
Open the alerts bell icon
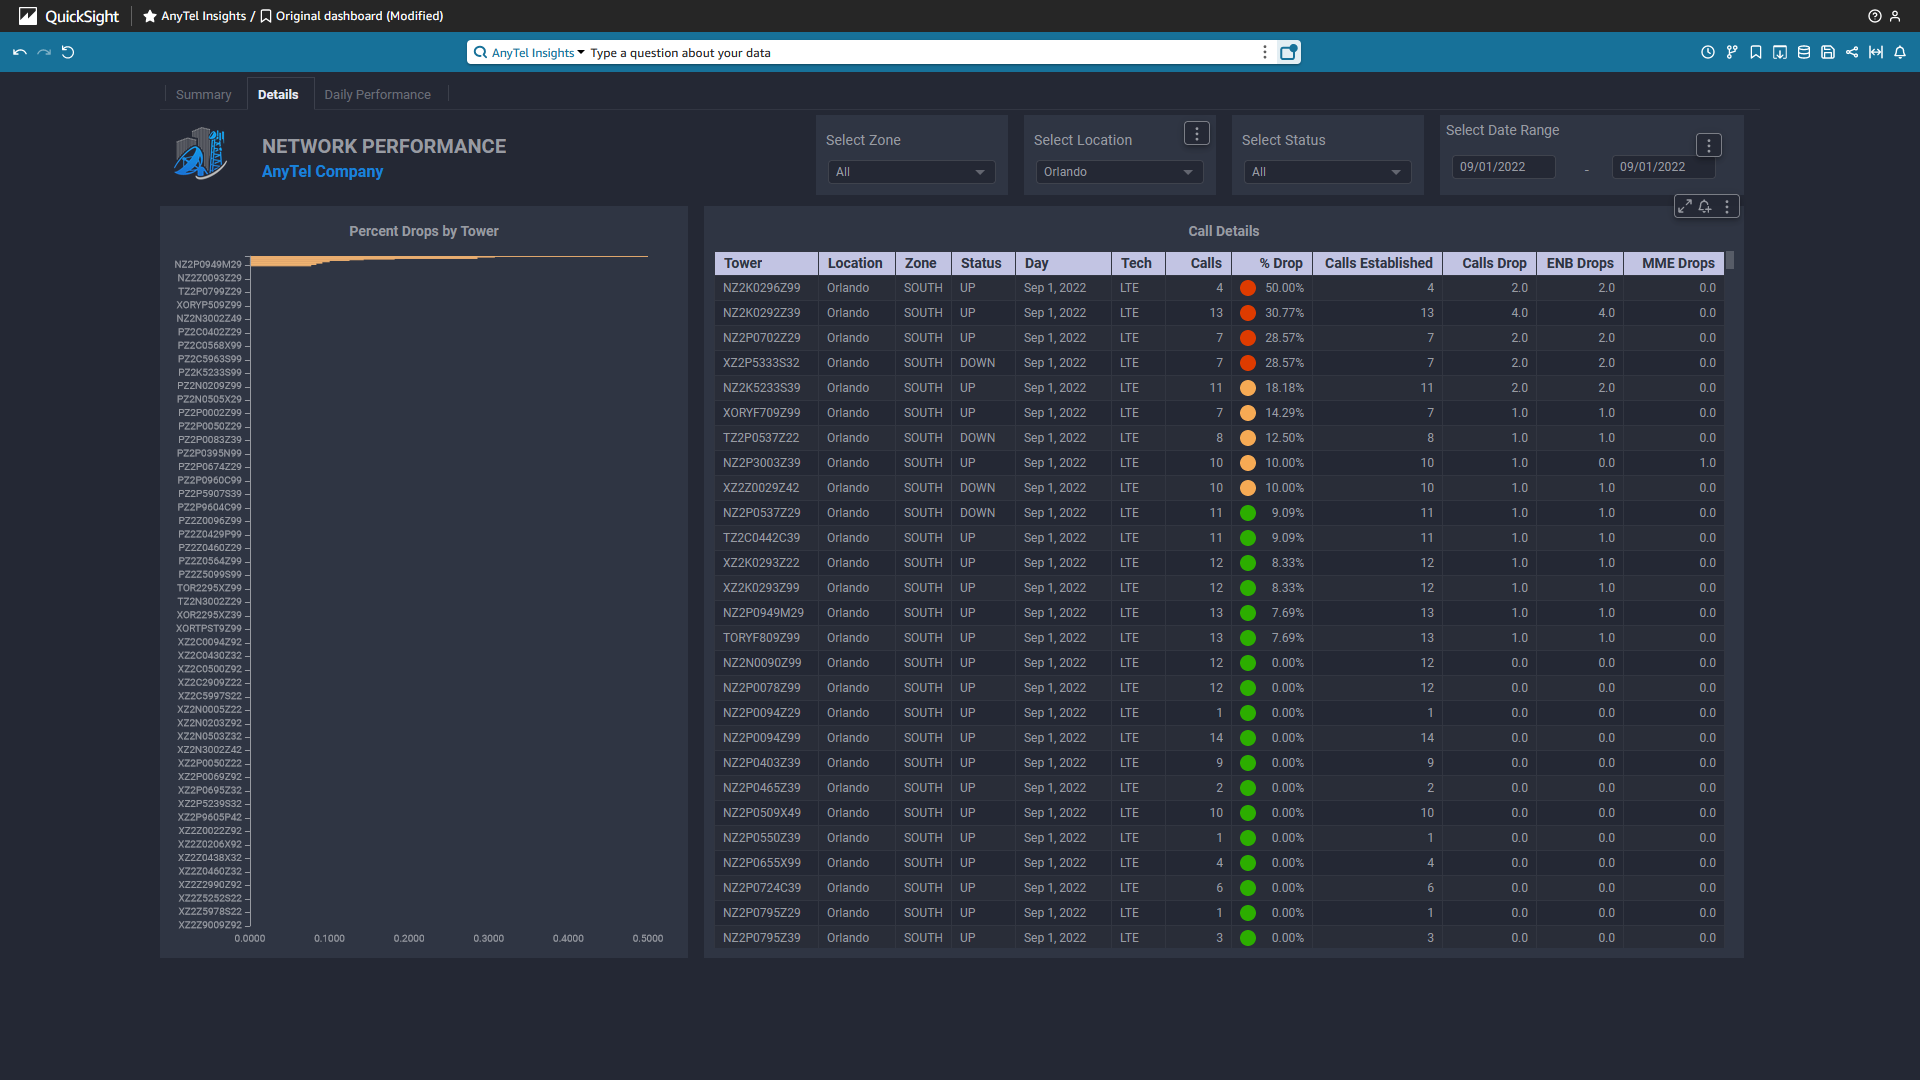pos(1900,52)
